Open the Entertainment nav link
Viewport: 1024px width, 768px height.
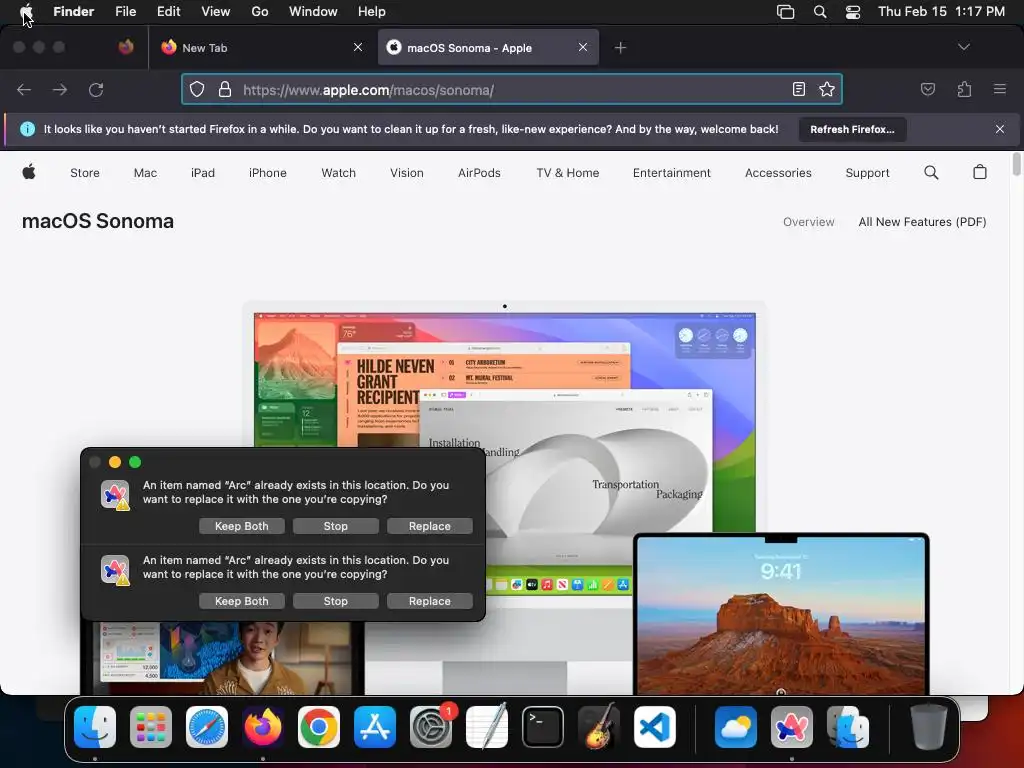point(671,173)
